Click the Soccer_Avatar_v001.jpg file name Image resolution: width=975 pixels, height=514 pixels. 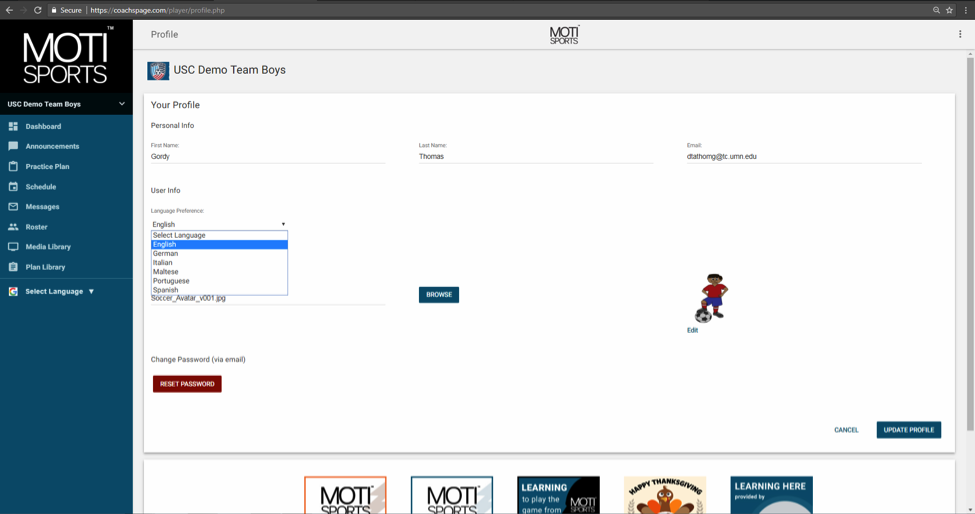point(188,299)
